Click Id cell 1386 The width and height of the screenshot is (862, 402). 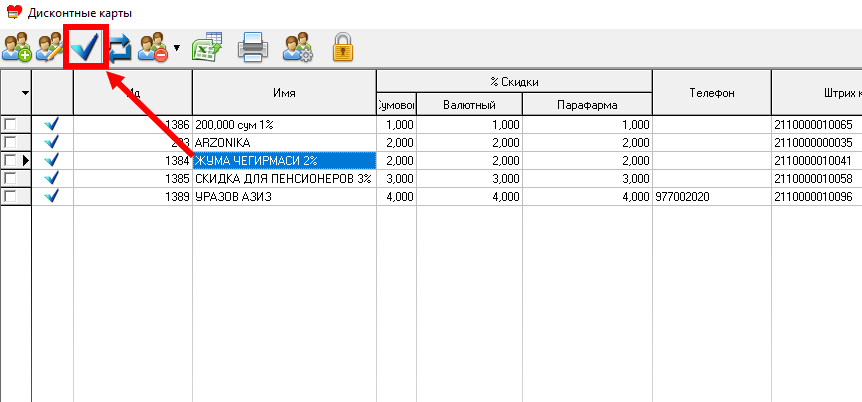[x=133, y=125]
